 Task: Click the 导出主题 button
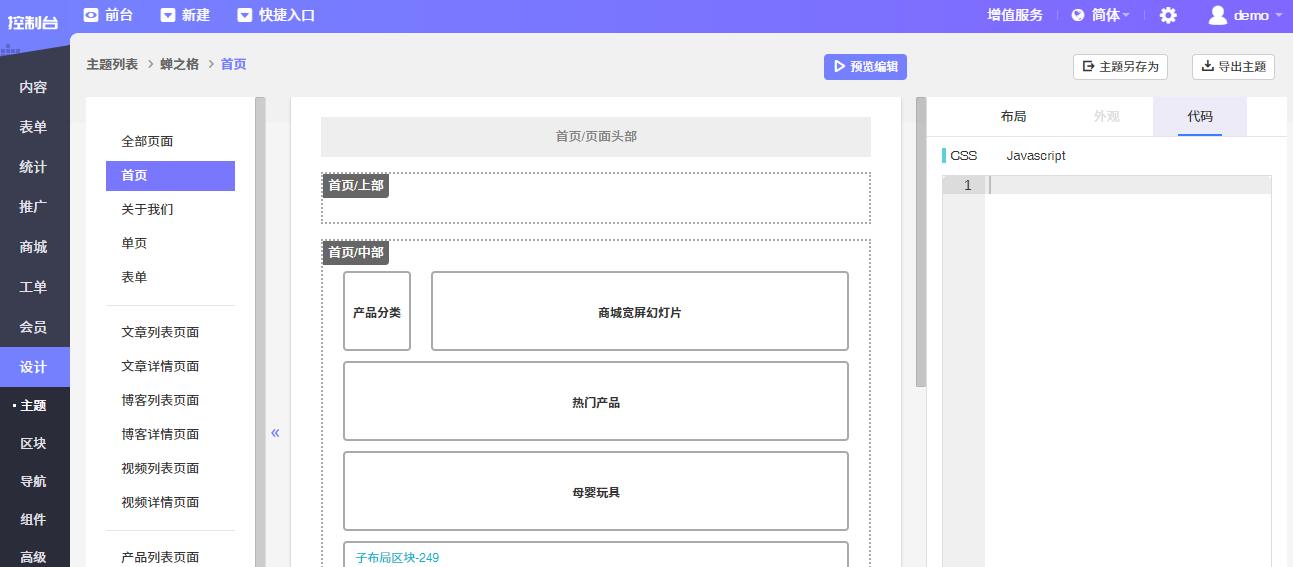click(x=1233, y=66)
